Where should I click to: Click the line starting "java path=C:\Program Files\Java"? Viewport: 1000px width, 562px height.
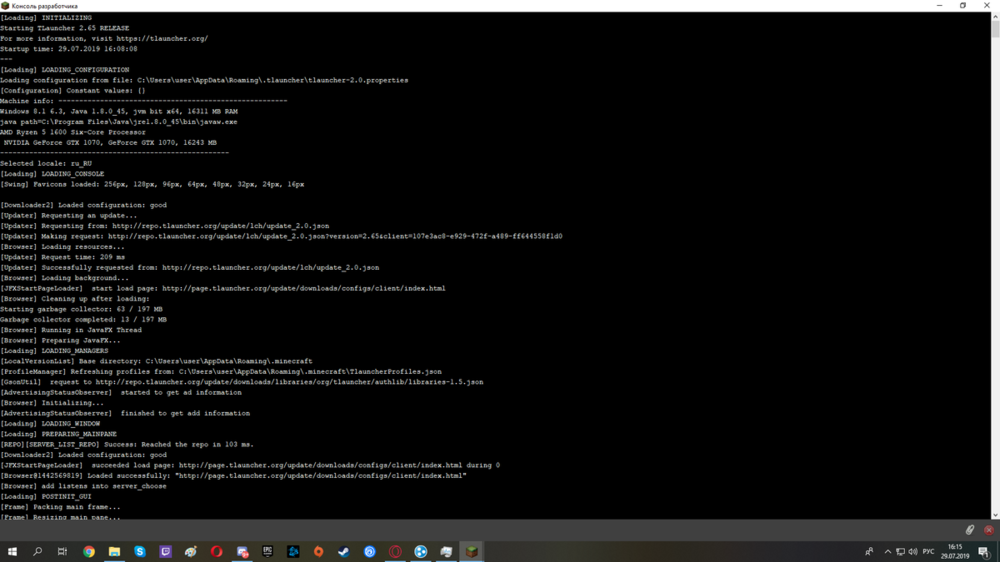point(119,122)
